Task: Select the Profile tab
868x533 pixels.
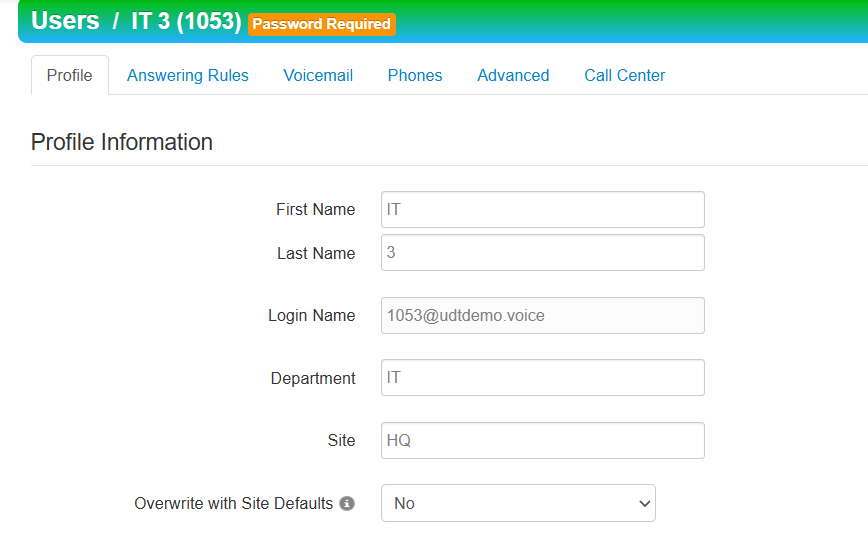Action: [70, 75]
